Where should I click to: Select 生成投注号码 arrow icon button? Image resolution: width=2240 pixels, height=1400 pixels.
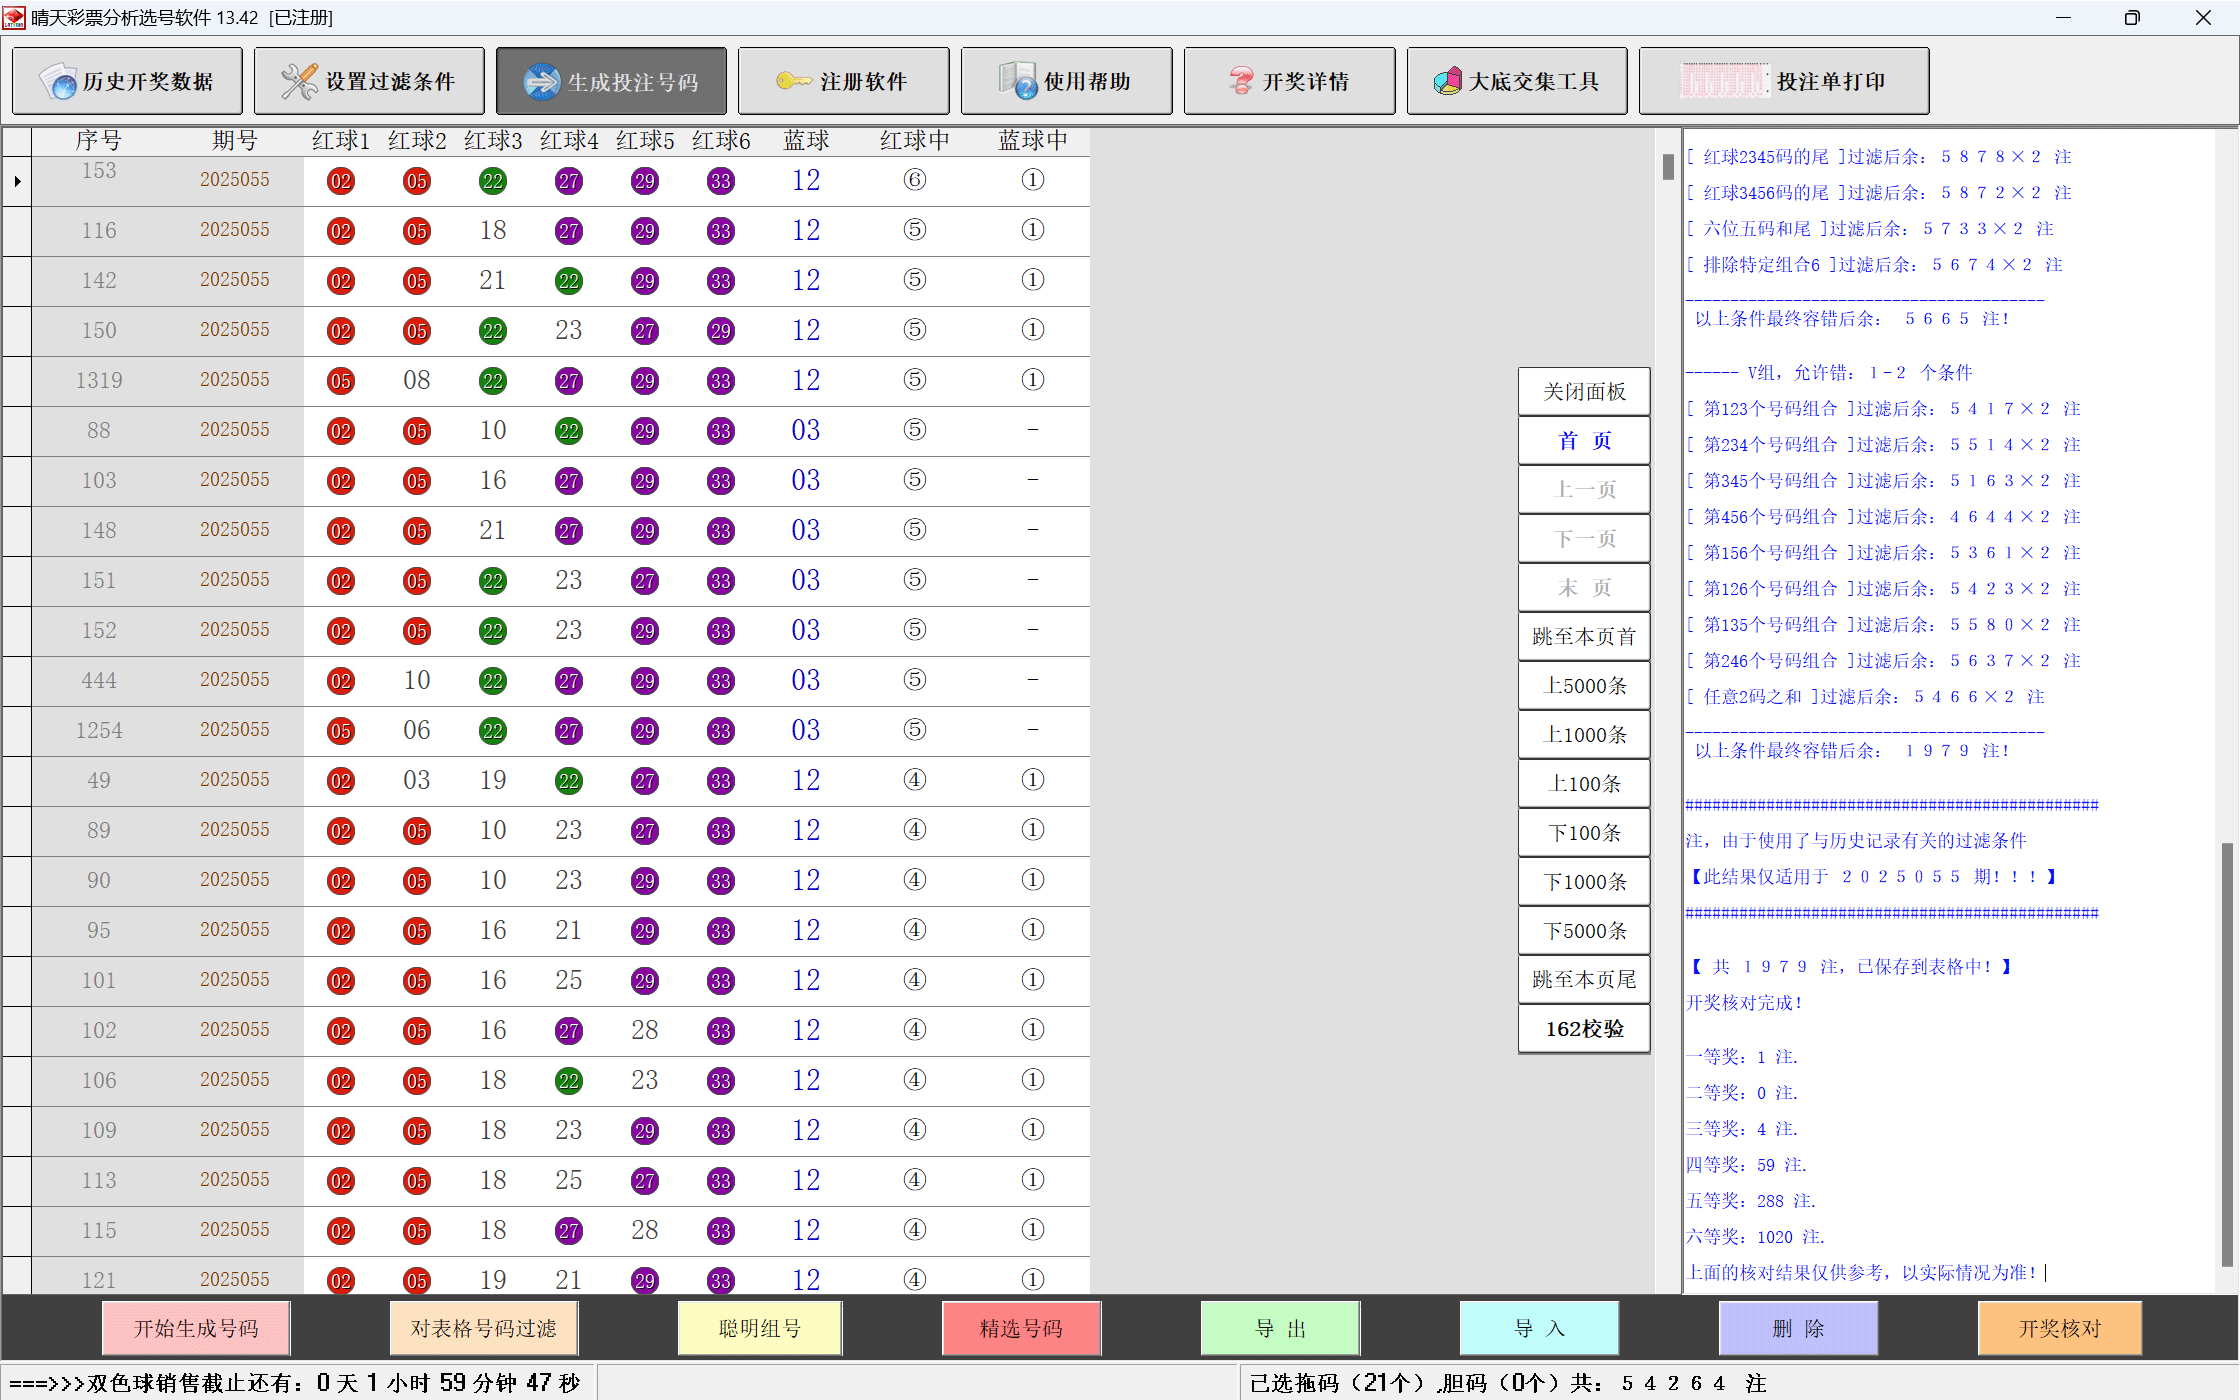(542, 82)
